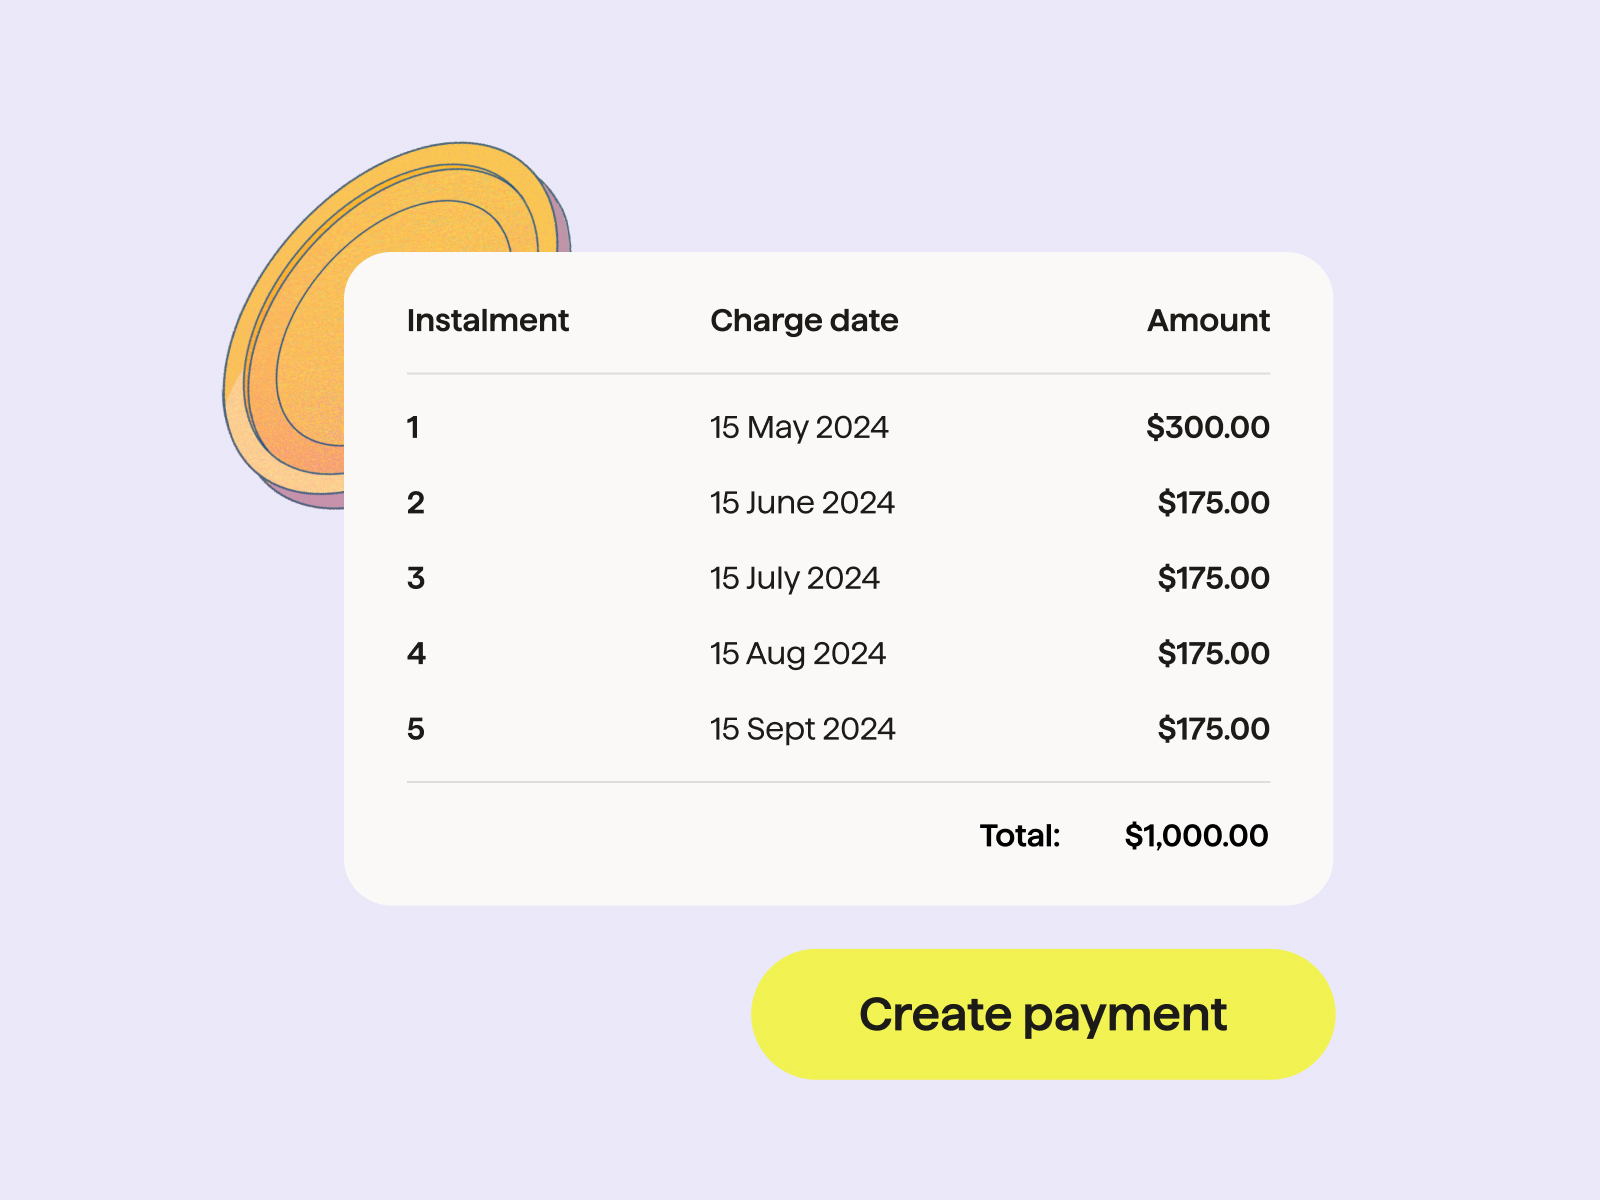Image resolution: width=1600 pixels, height=1200 pixels.
Task: Click the 15 May 2024 charge date
Action: [799, 428]
